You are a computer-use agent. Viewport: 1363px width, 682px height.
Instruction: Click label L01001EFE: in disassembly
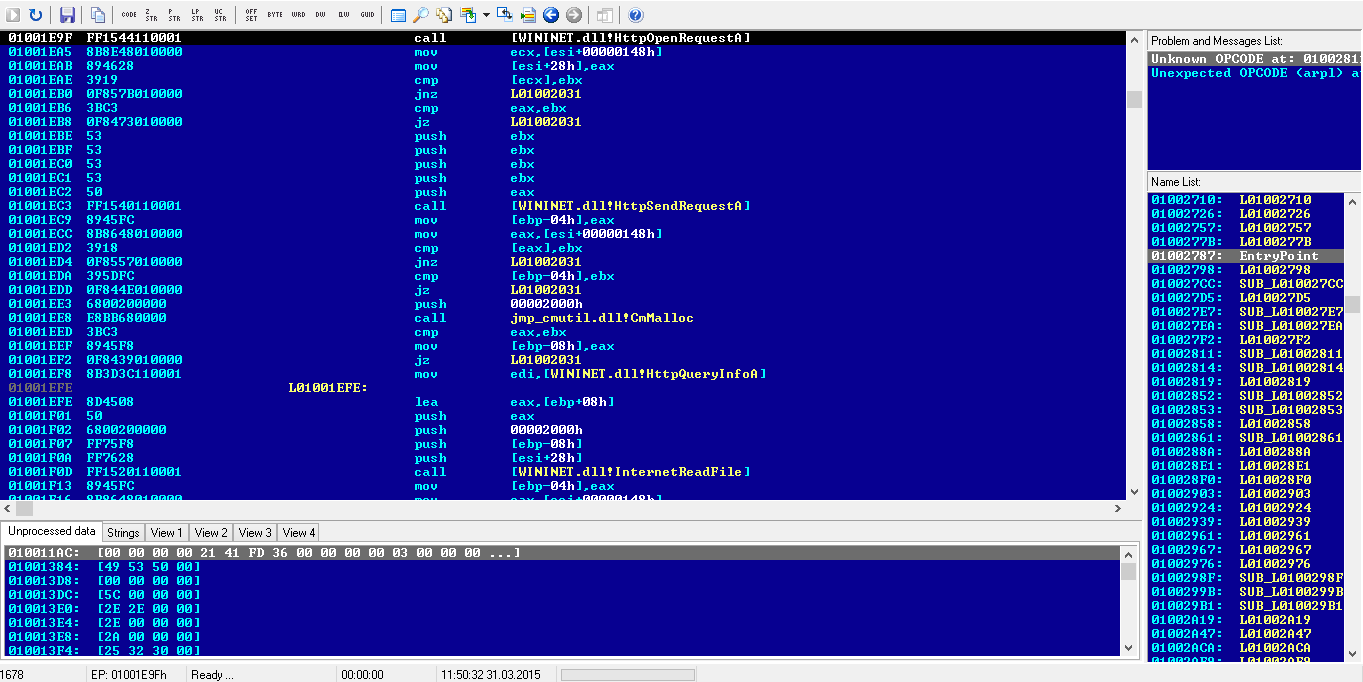pos(328,388)
